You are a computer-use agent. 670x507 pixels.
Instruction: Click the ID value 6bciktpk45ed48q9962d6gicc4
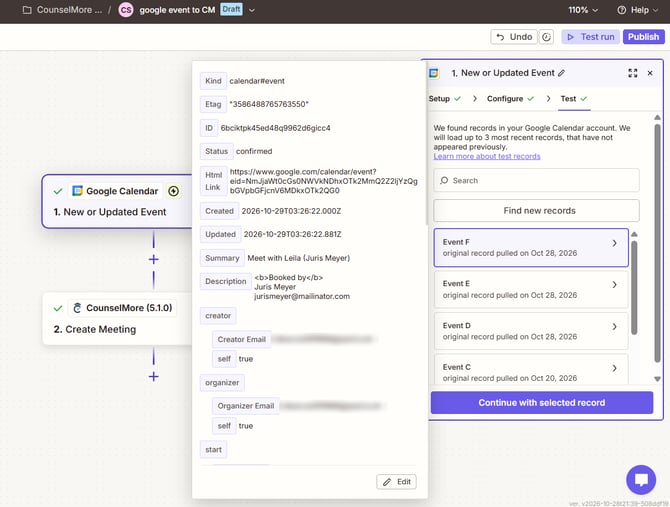pos(276,128)
